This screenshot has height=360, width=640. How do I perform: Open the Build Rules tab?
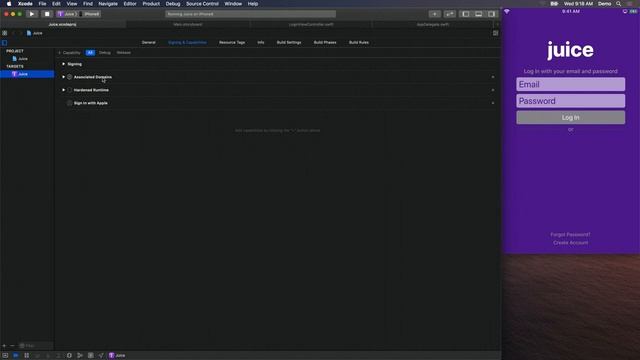359,42
